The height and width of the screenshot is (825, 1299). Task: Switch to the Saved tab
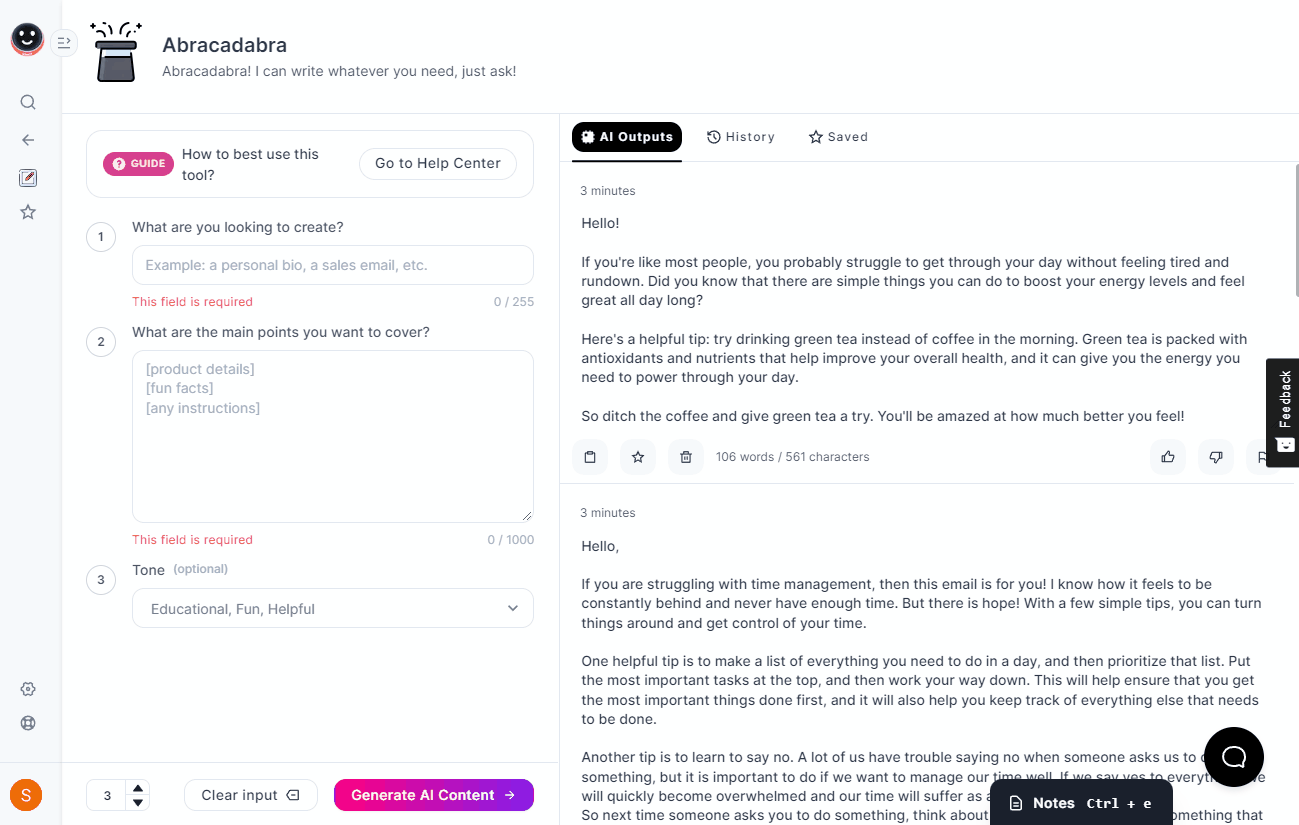838,137
